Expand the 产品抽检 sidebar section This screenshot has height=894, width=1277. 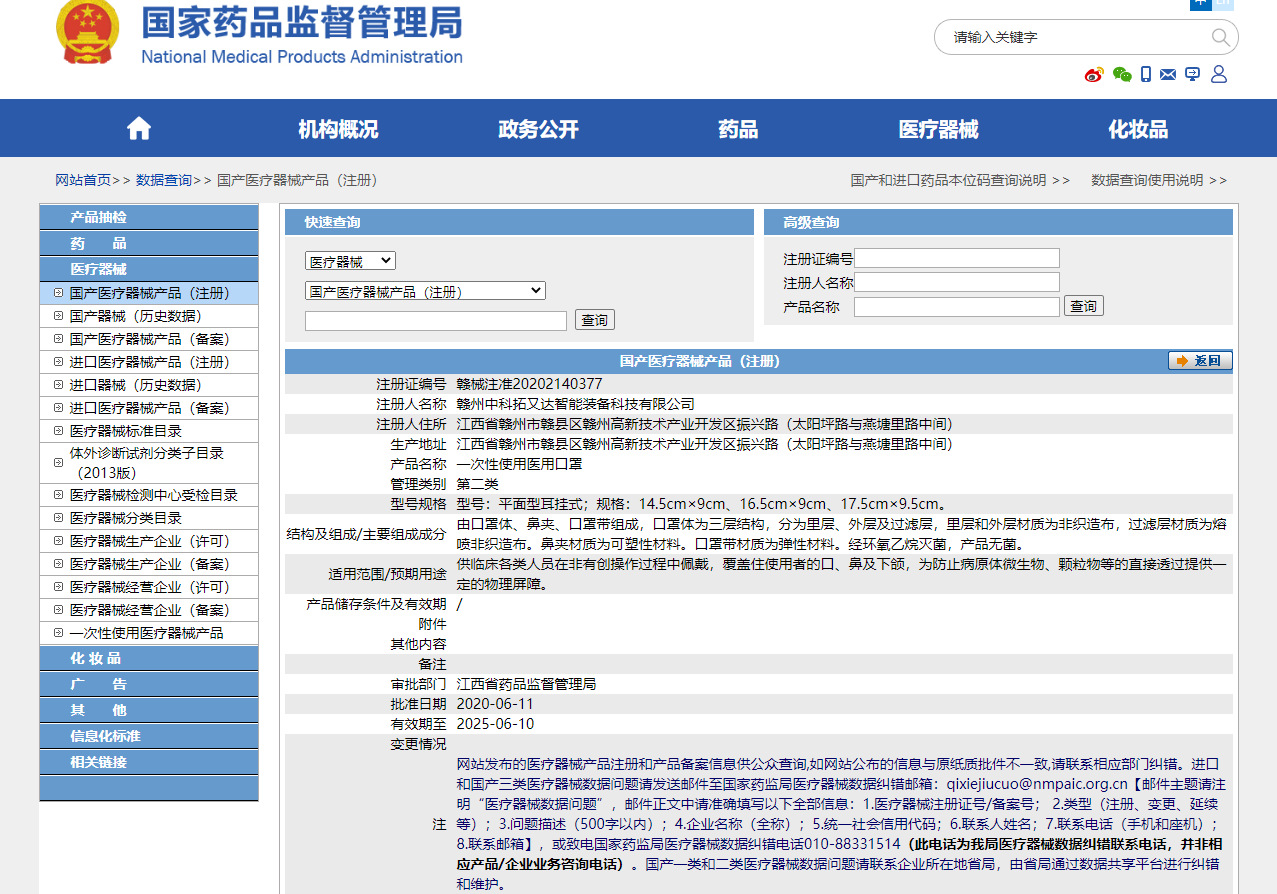click(x=149, y=217)
